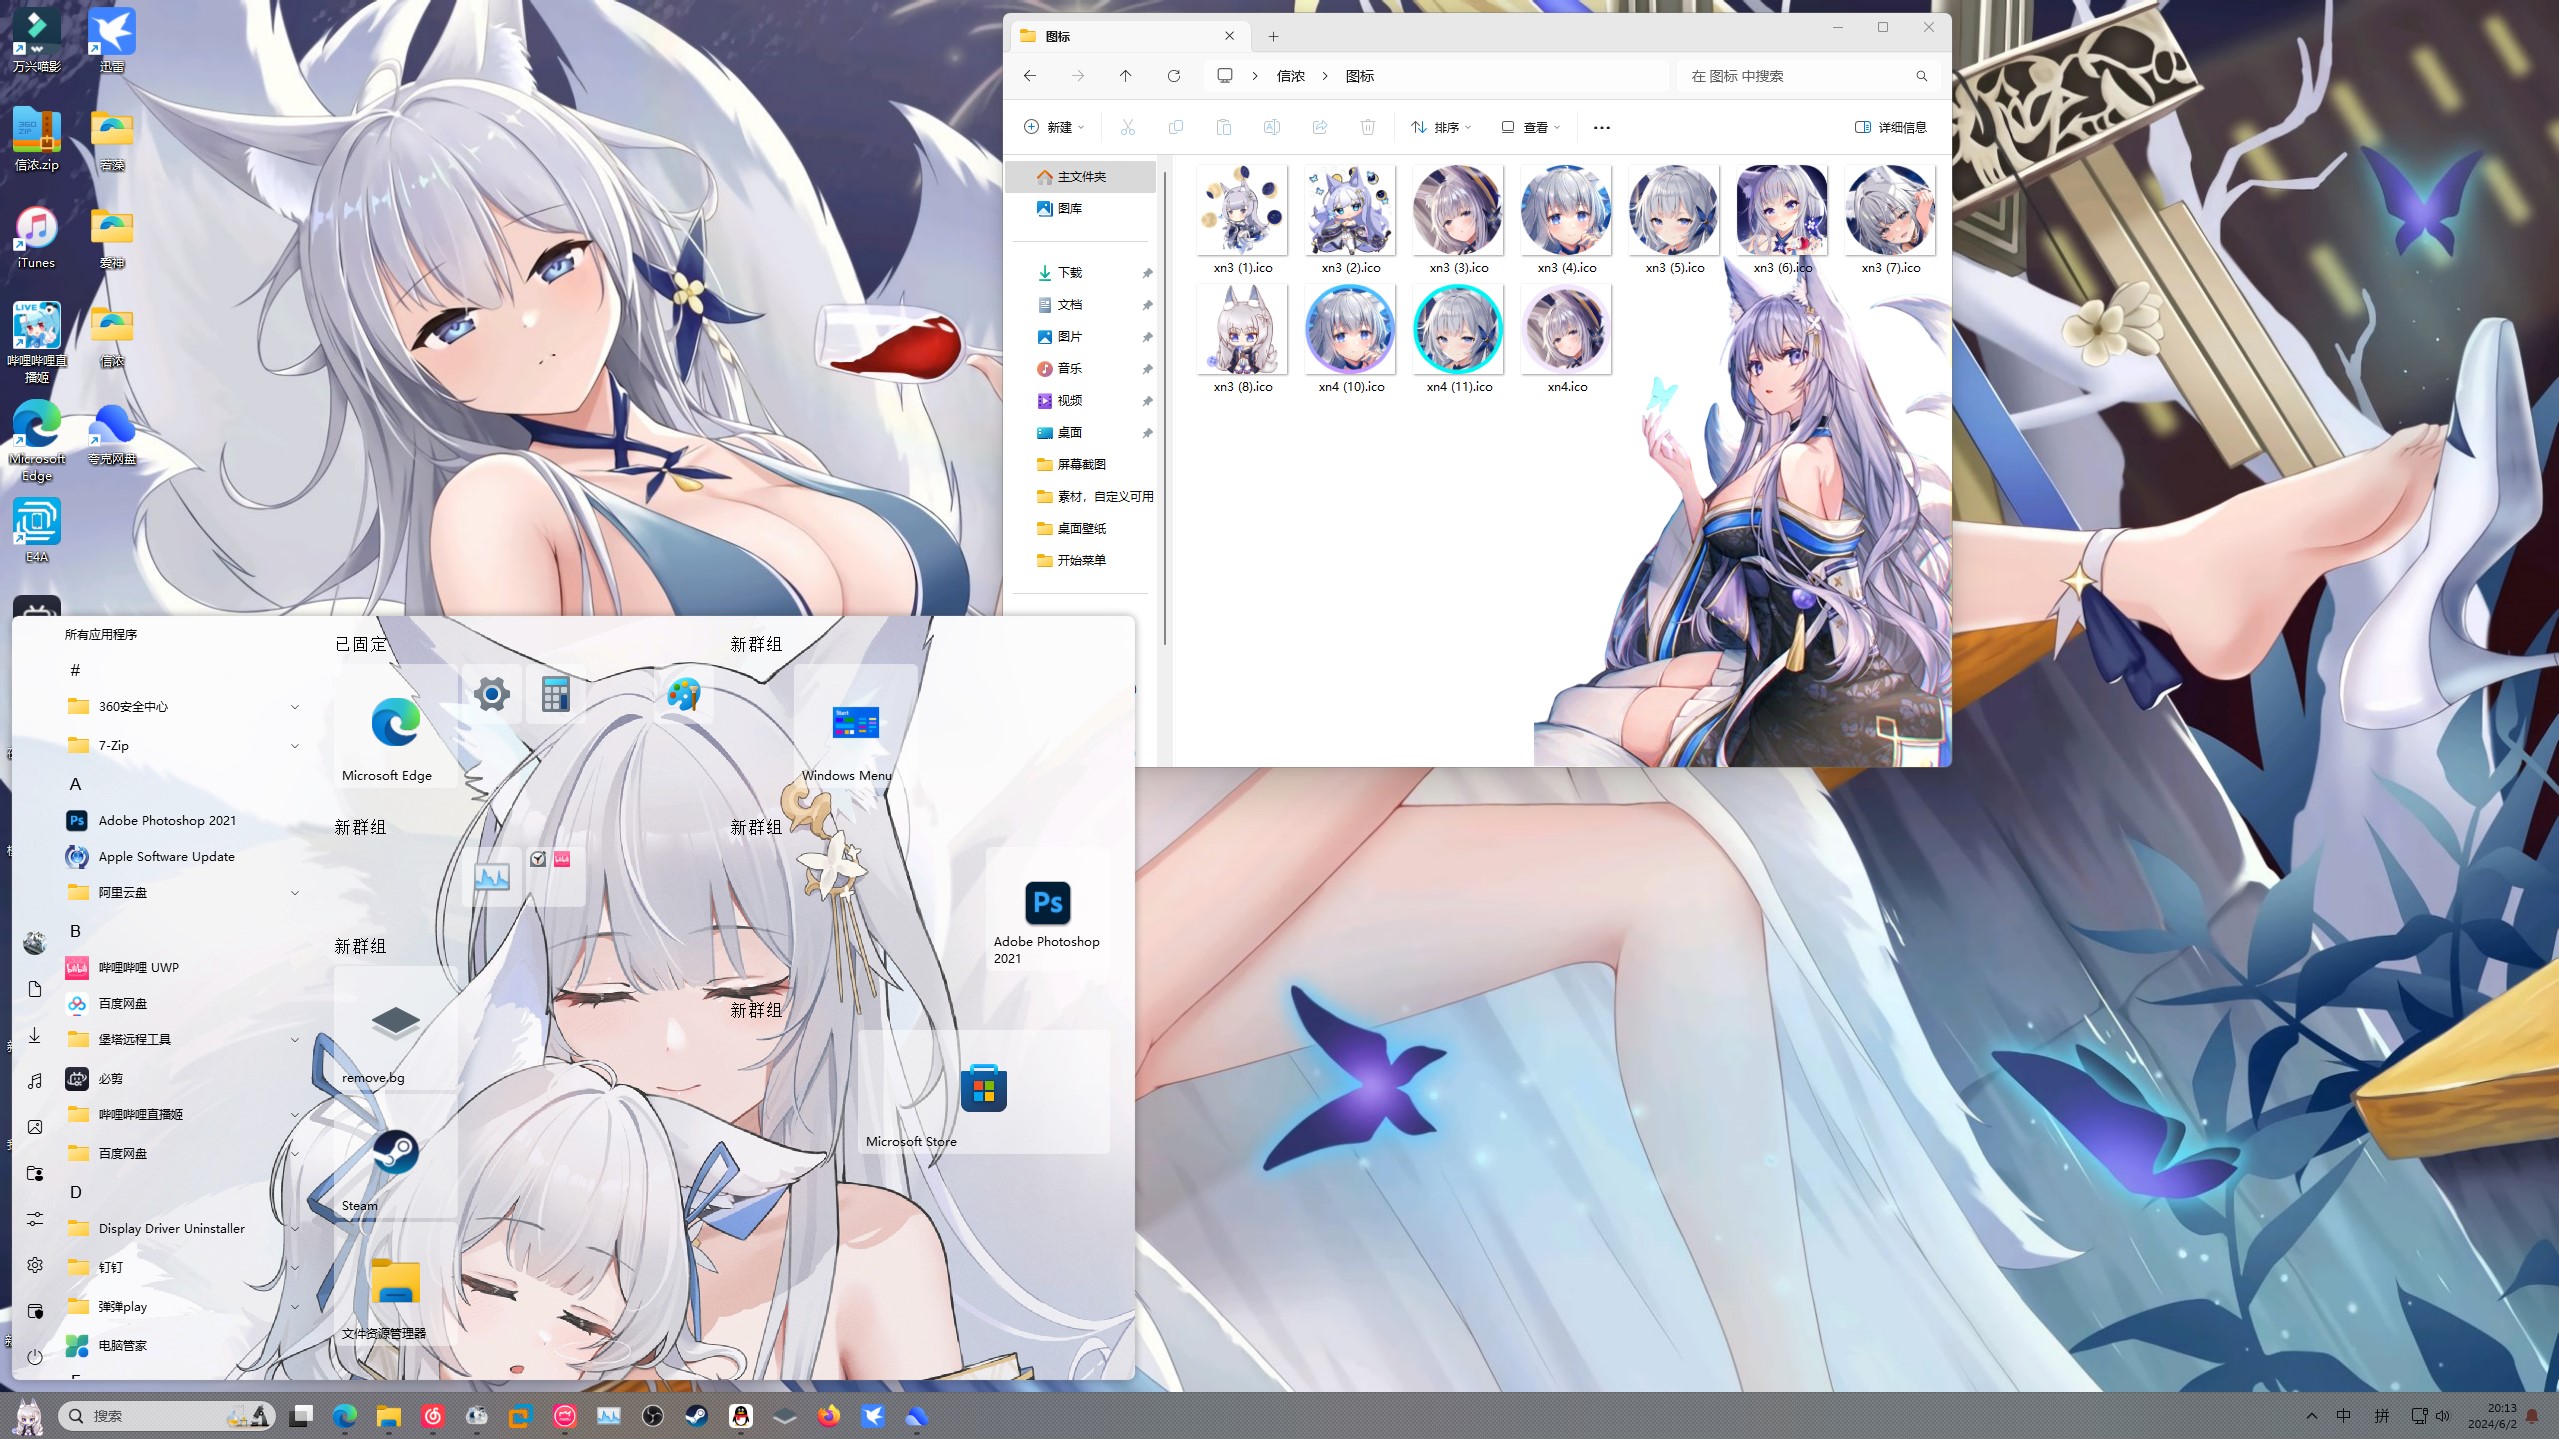Open the 查看 view dropdown
2559x1439 pixels.
(1530, 127)
